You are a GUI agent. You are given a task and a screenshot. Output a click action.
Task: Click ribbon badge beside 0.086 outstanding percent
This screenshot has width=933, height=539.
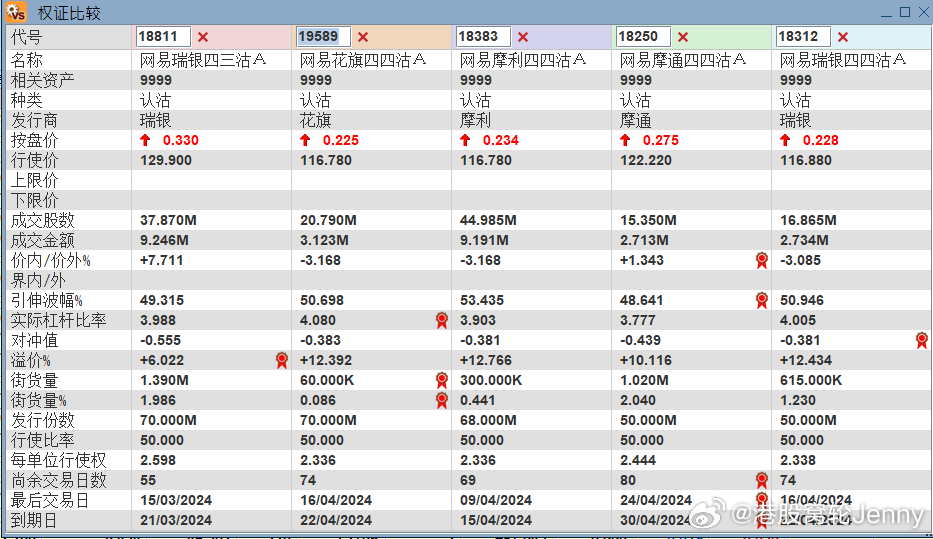point(442,400)
